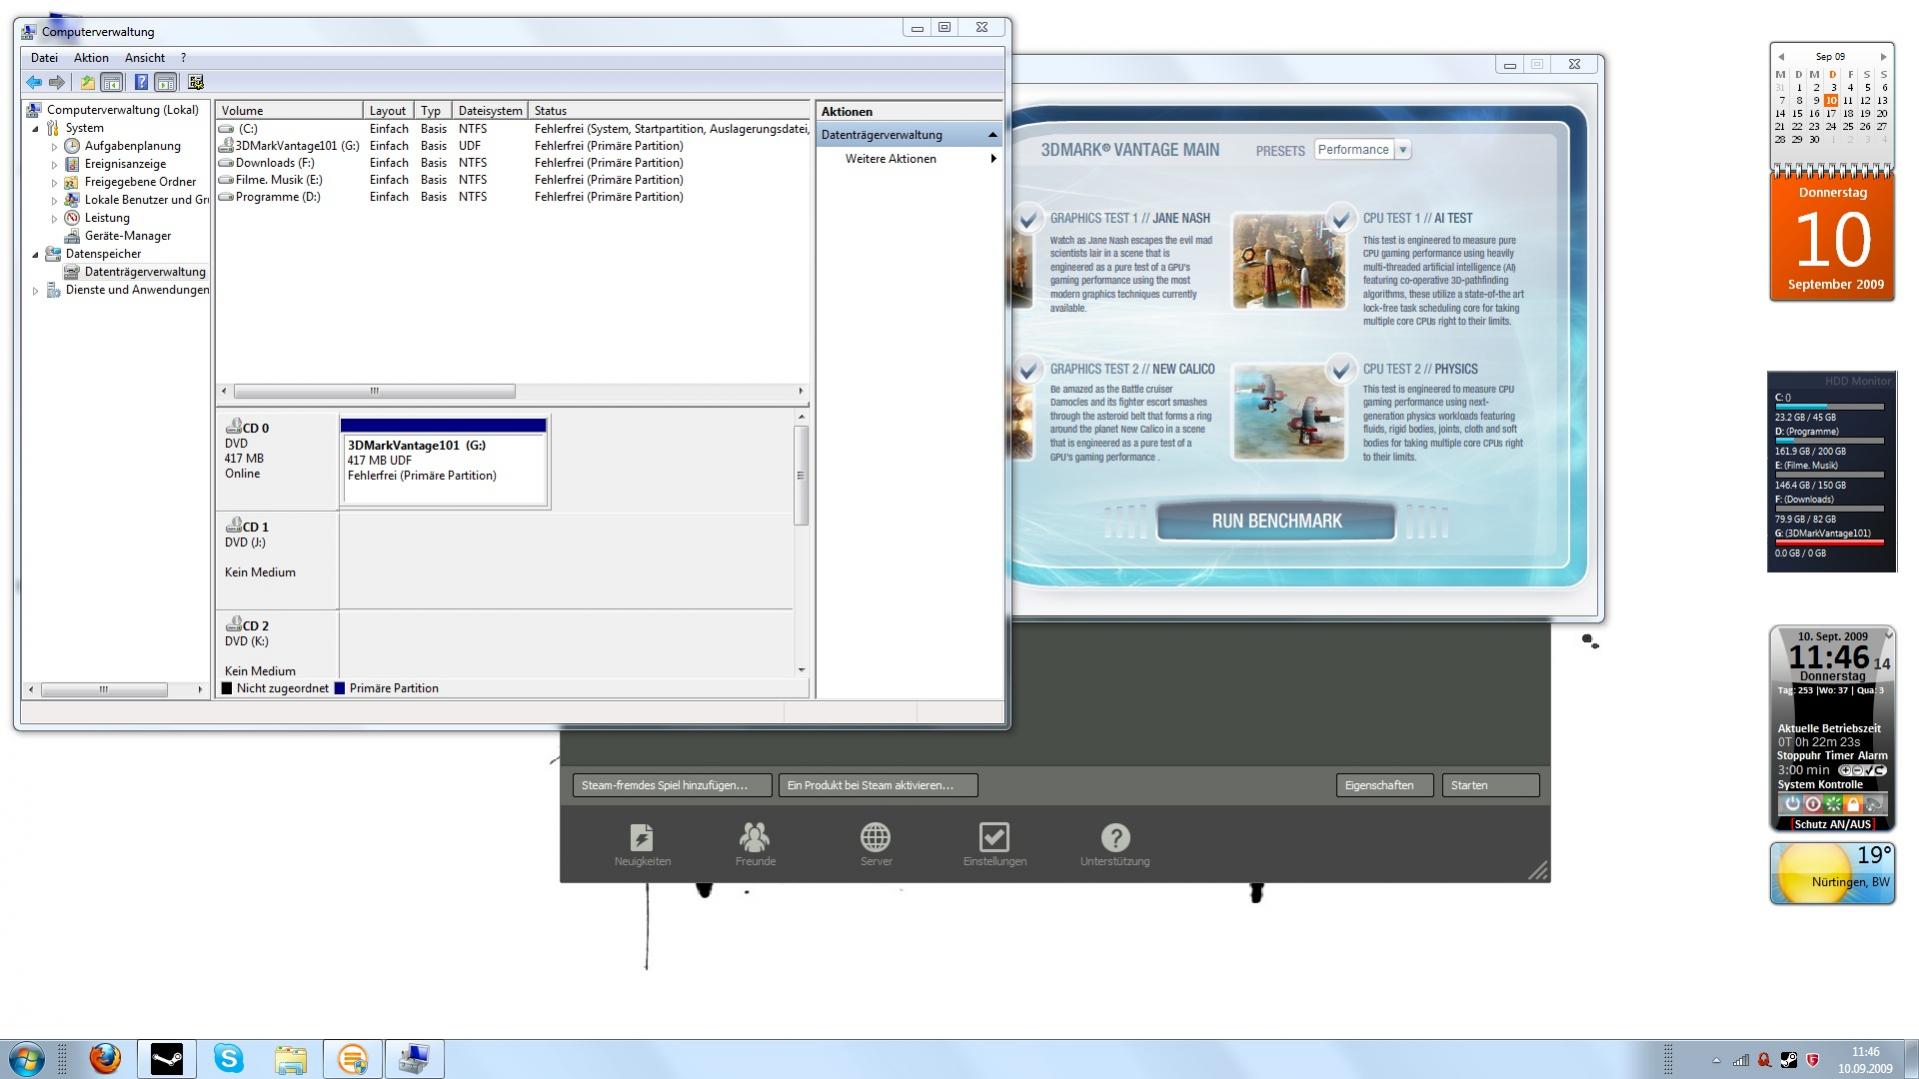Expand the Leistung node arrow
This screenshot has height=1079, width=1919.
(x=54, y=218)
